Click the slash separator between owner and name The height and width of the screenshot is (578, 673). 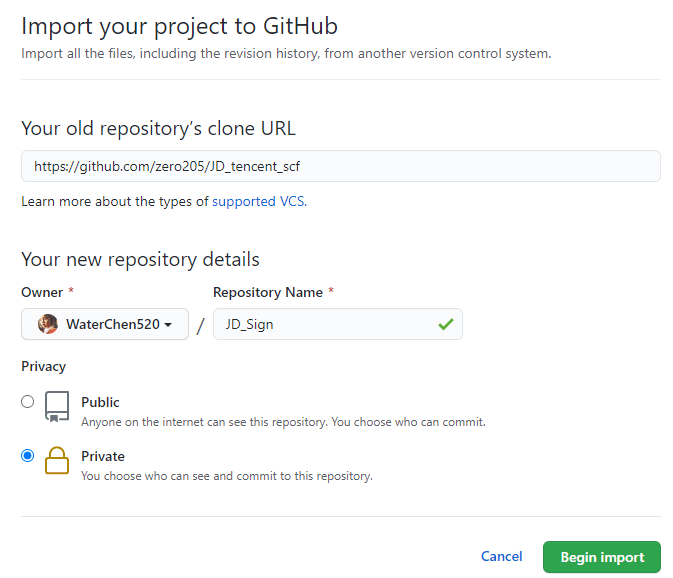point(200,326)
